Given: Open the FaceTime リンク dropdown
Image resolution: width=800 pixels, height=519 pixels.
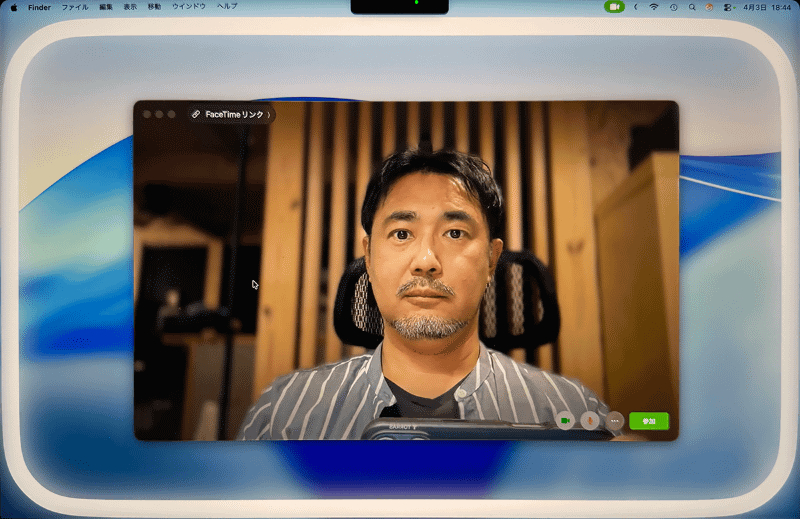Looking at the screenshot, I should (x=232, y=114).
